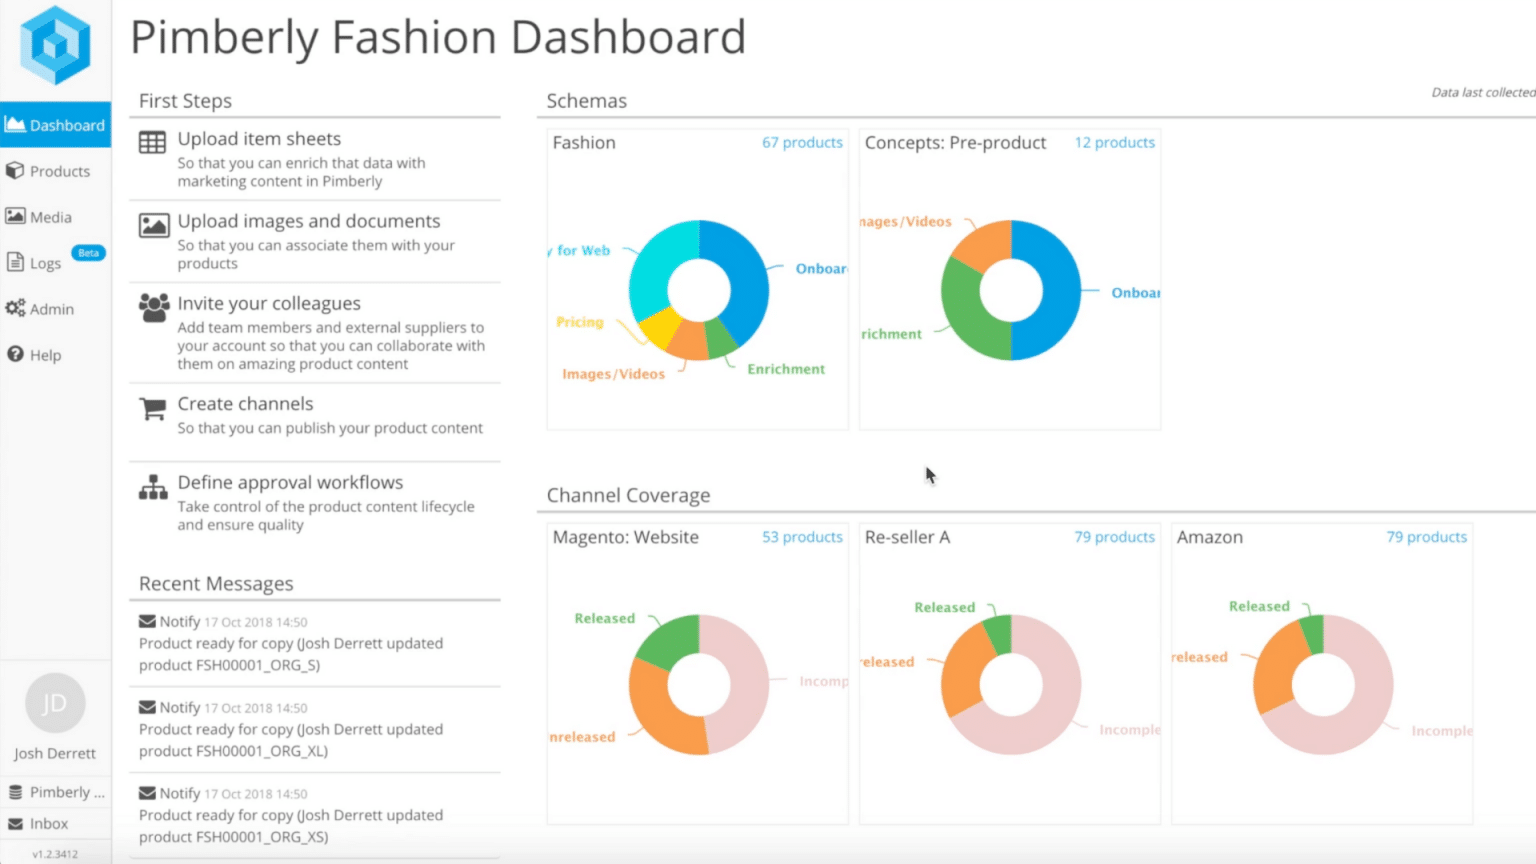Open 53 products link for Magento: Website
The width and height of the screenshot is (1536, 864).
[x=802, y=537]
